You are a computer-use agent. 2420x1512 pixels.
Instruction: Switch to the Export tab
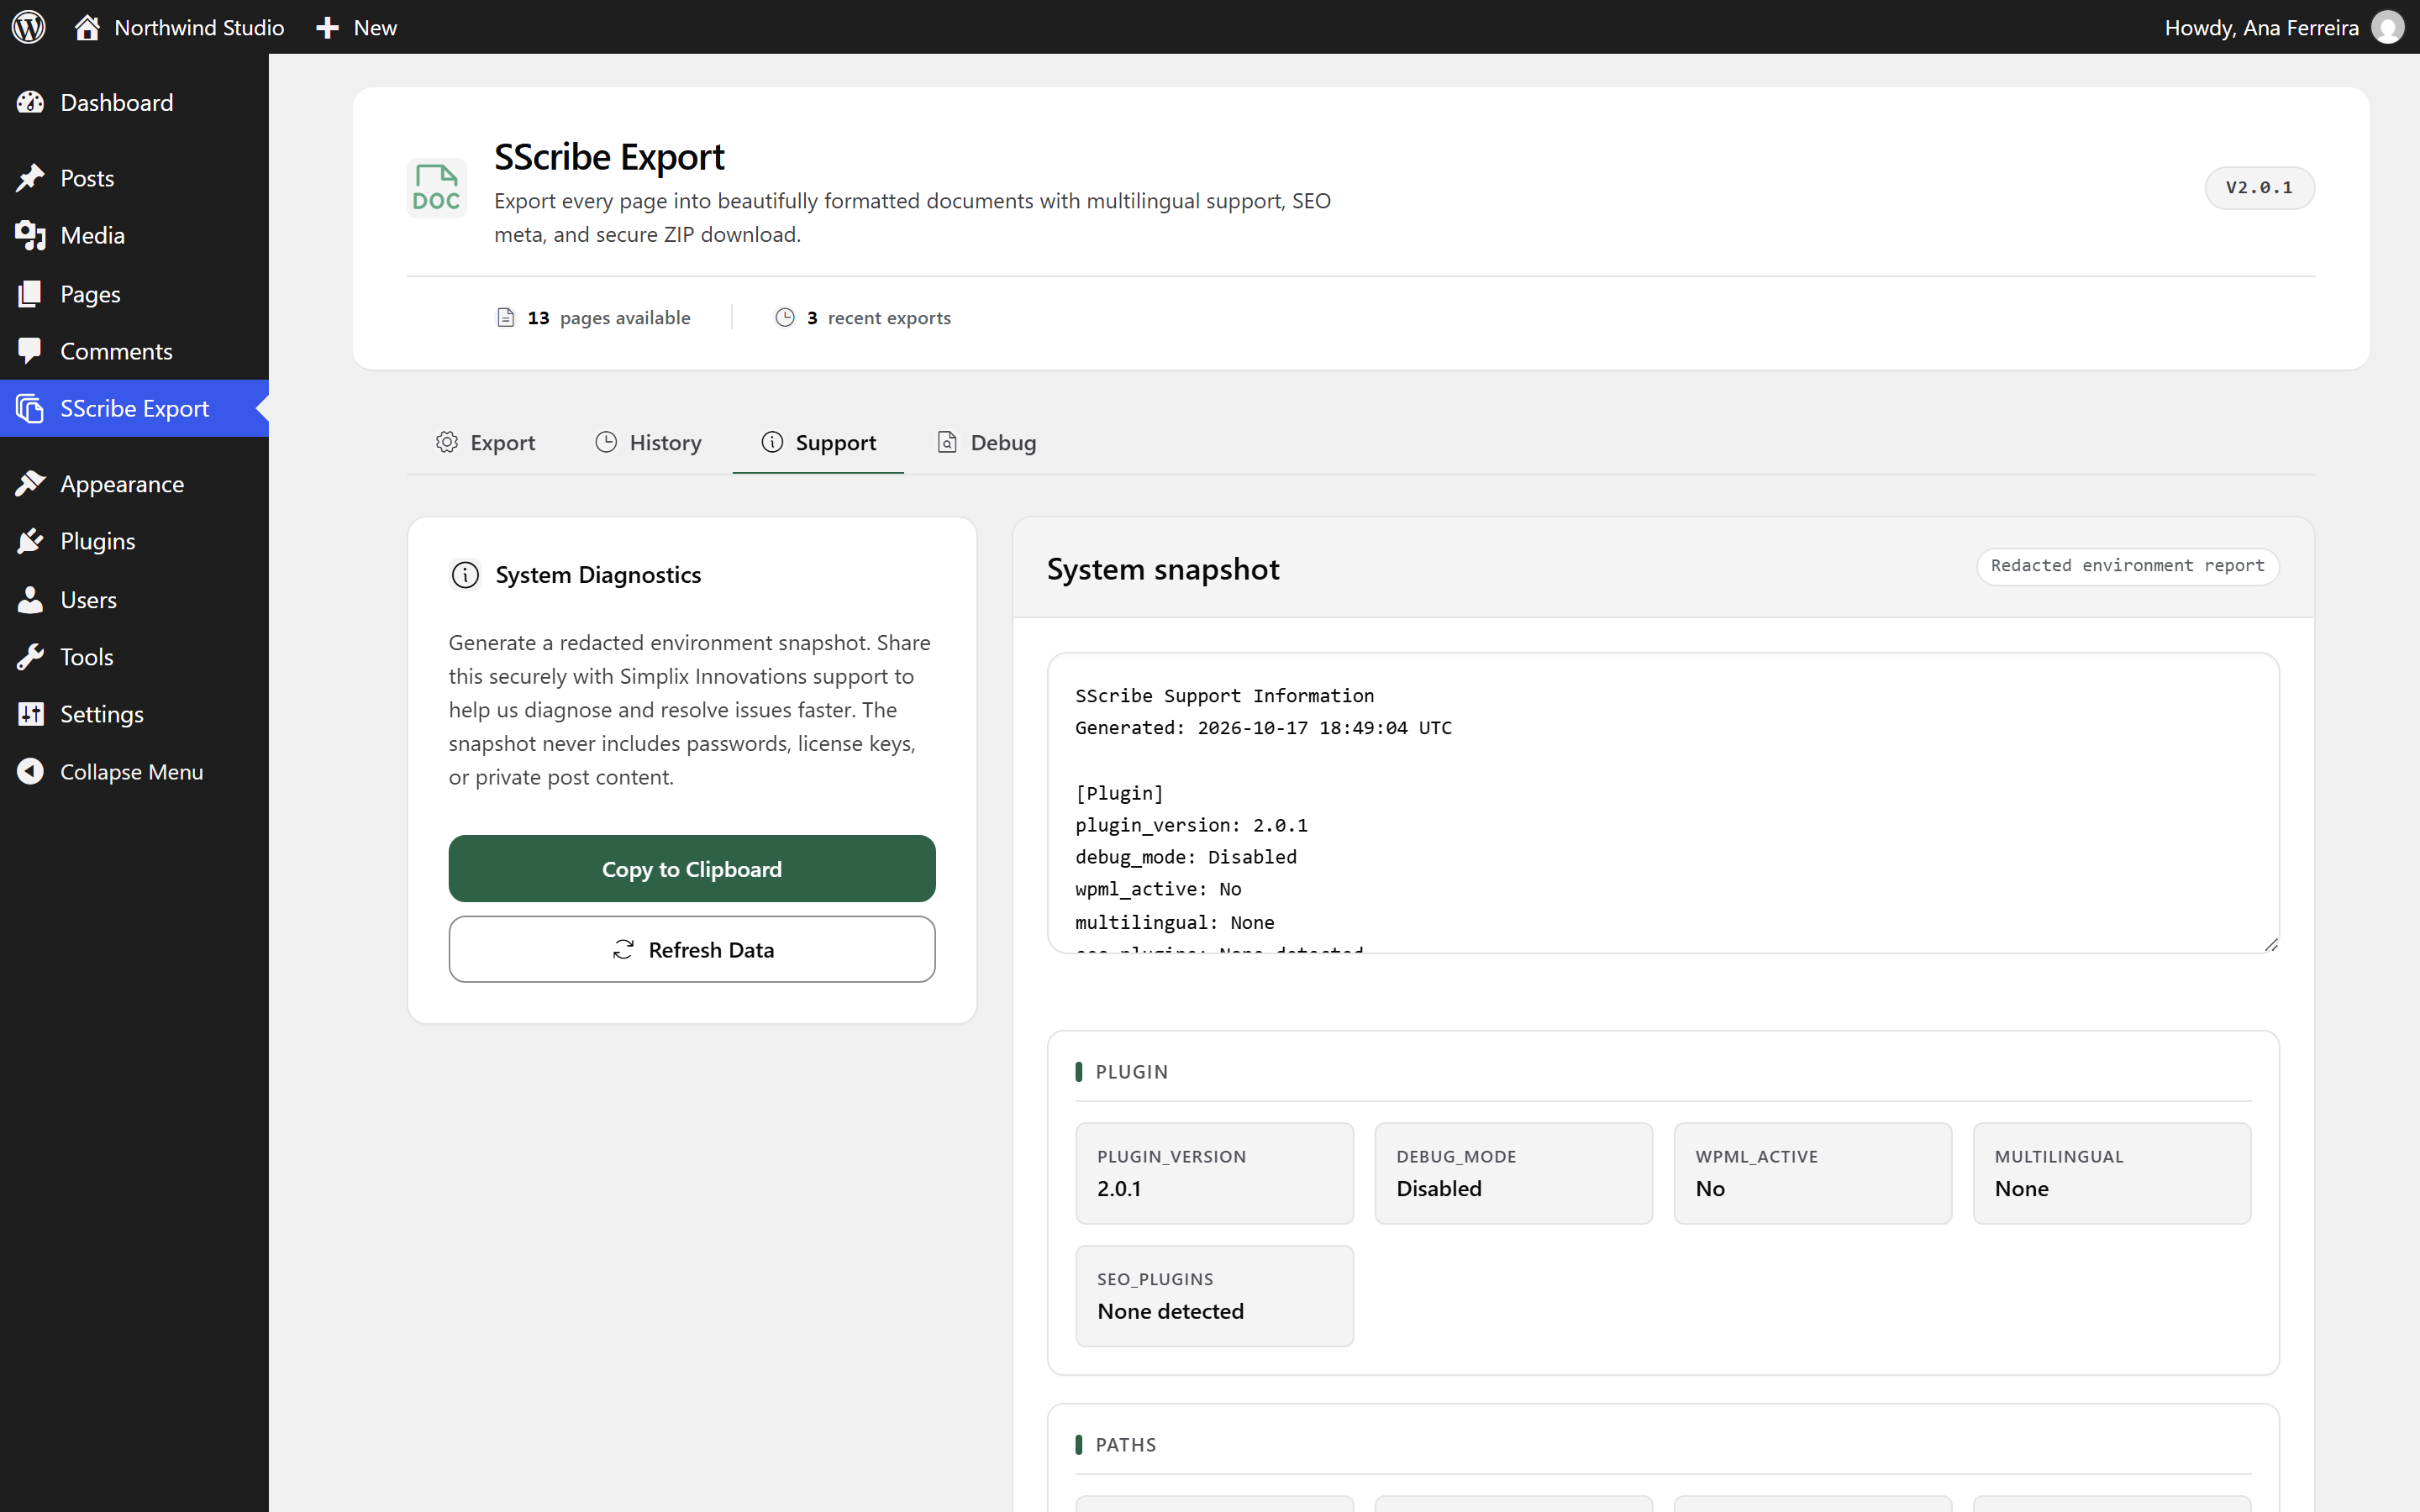point(486,442)
